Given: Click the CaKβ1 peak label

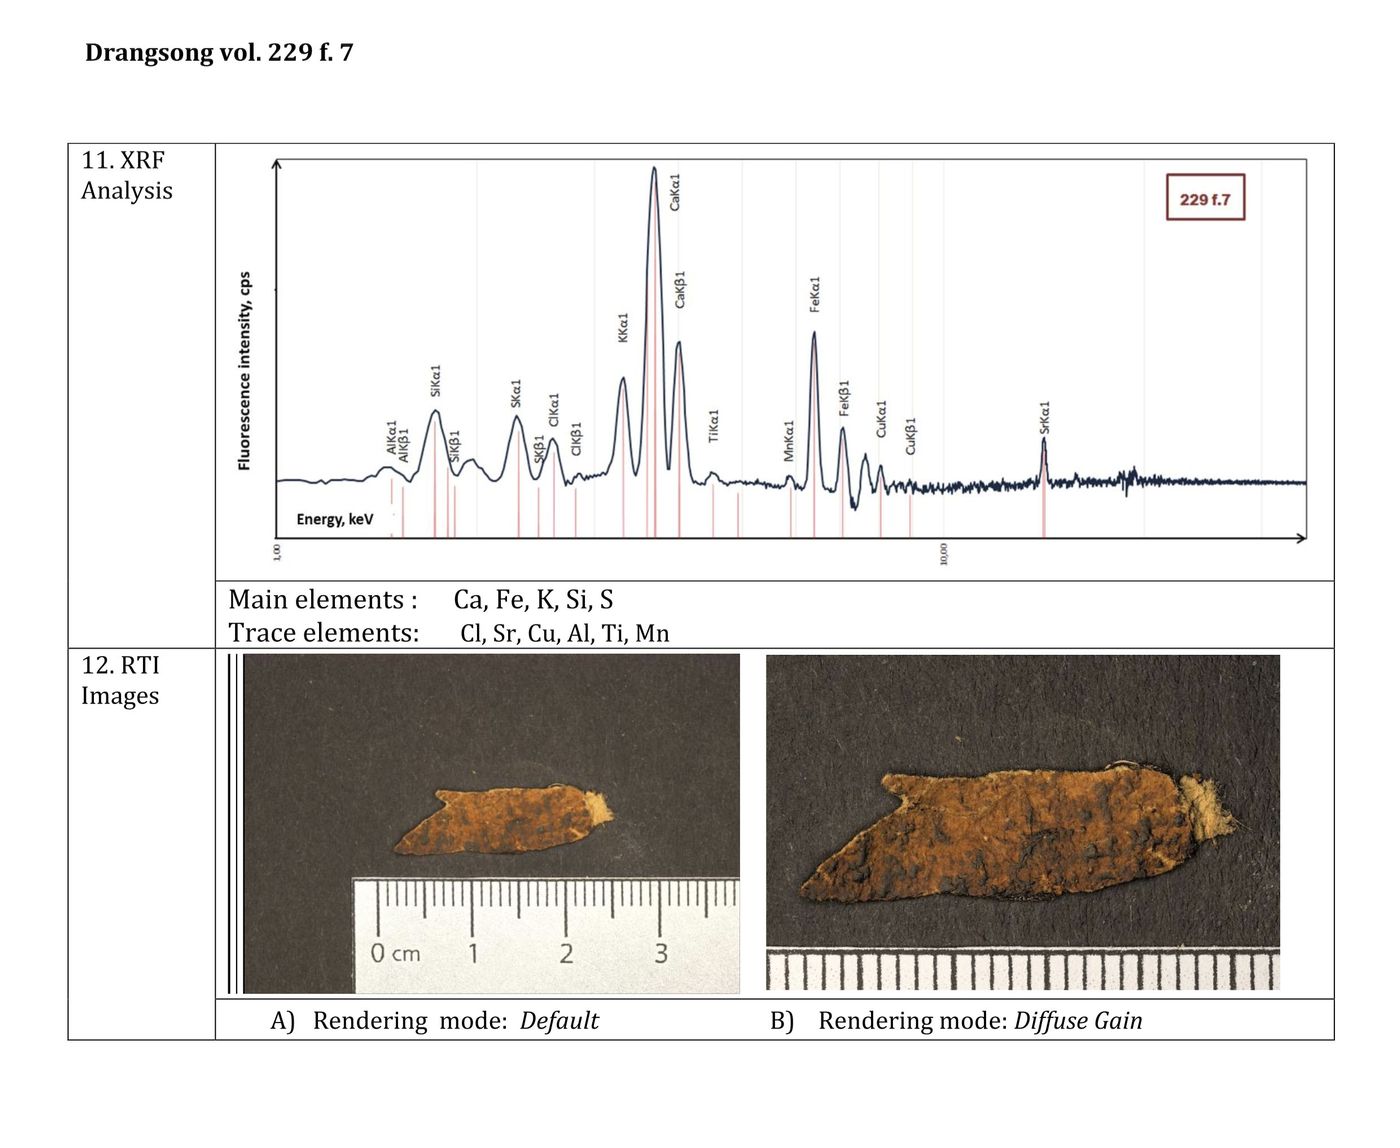Looking at the screenshot, I should (680, 289).
